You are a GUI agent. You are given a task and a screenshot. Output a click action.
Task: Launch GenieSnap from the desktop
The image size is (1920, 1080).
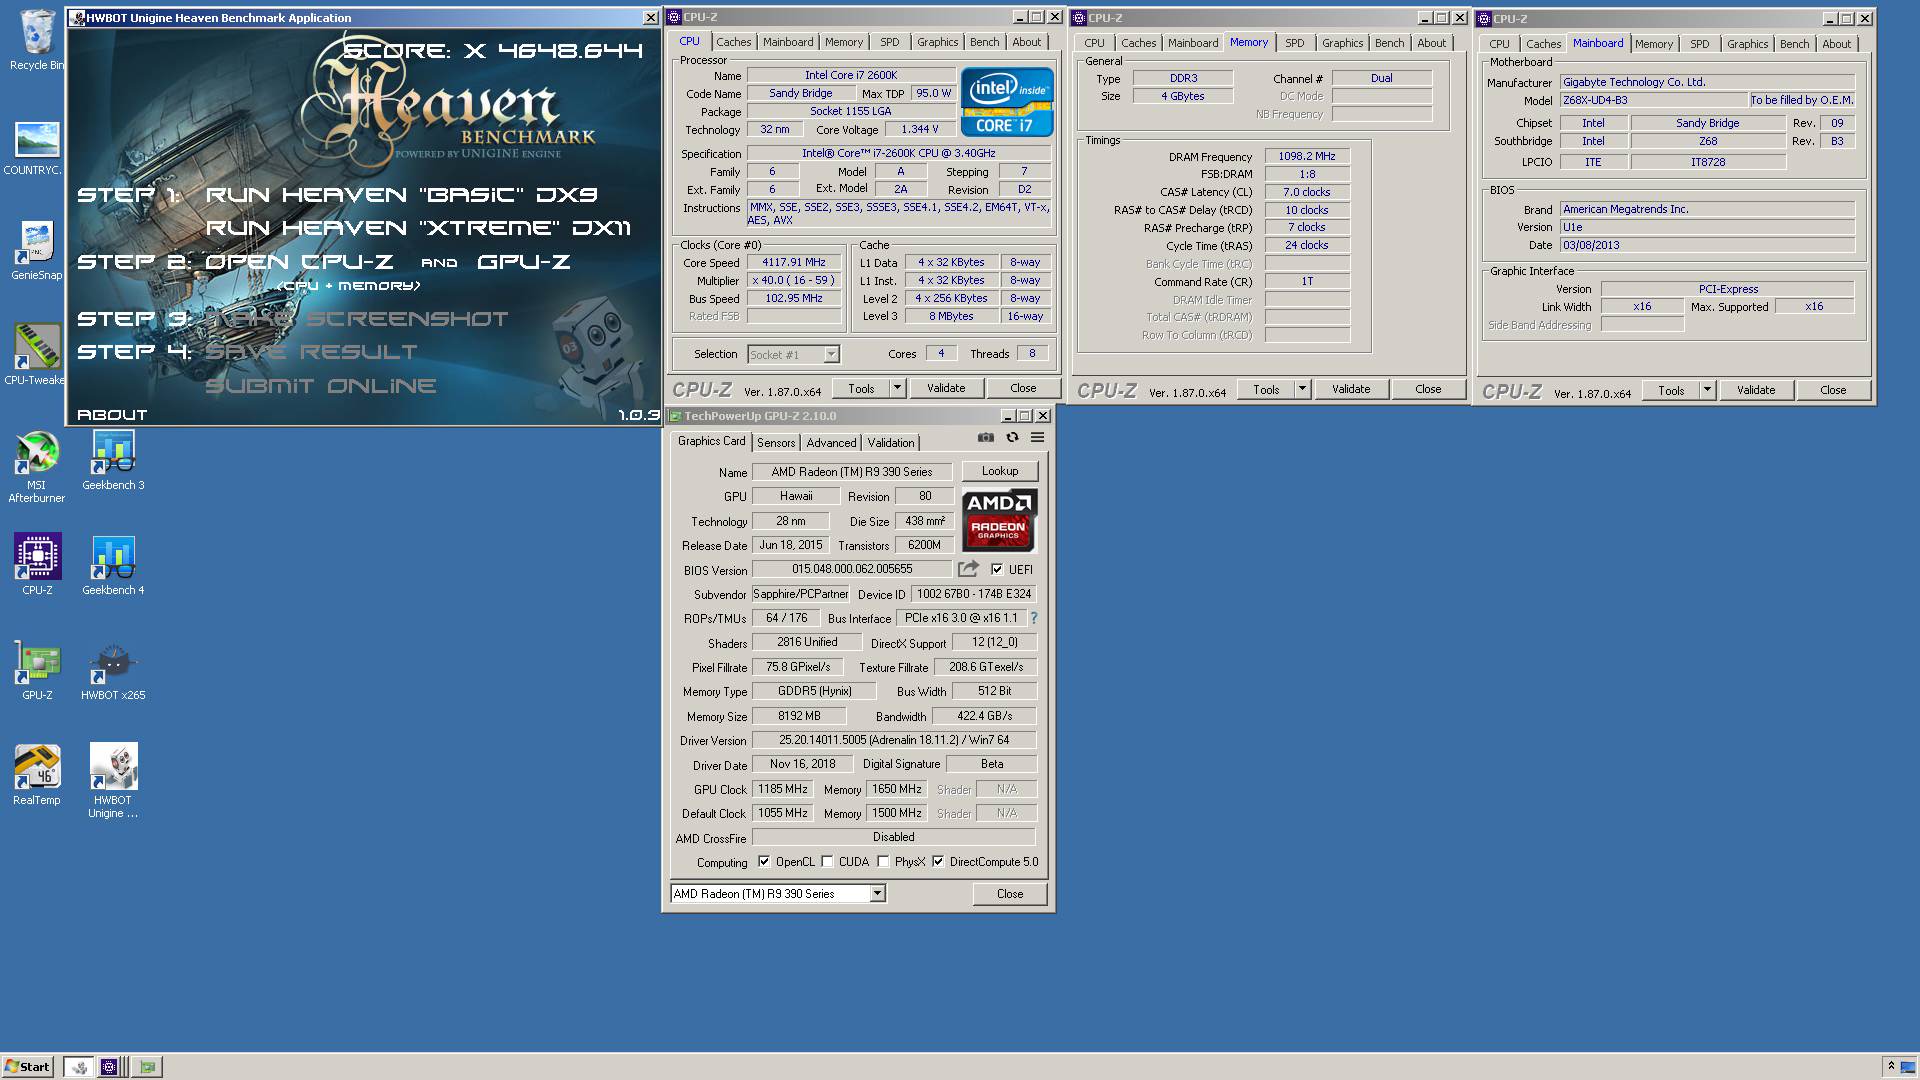coord(37,250)
